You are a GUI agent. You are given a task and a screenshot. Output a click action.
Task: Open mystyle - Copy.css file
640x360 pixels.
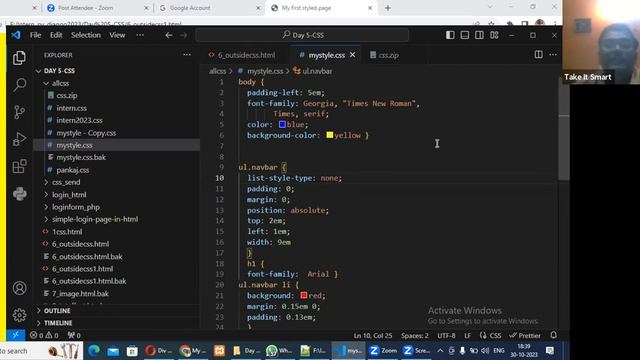tap(86, 133)
